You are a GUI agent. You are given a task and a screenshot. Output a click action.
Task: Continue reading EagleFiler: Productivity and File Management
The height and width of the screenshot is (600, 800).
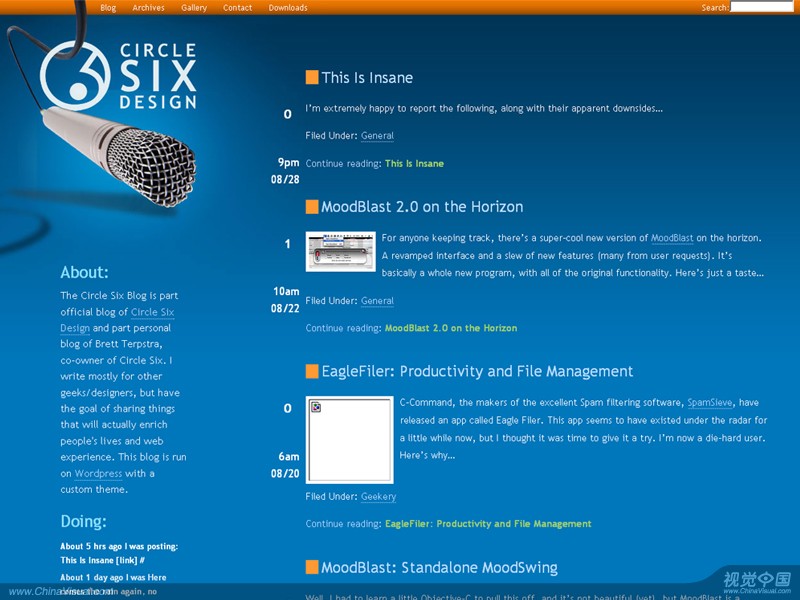tap(488, 524)
